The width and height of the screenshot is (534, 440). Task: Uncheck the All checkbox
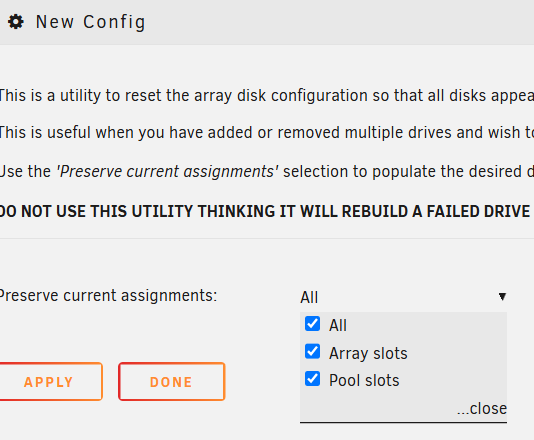(312, 324)
